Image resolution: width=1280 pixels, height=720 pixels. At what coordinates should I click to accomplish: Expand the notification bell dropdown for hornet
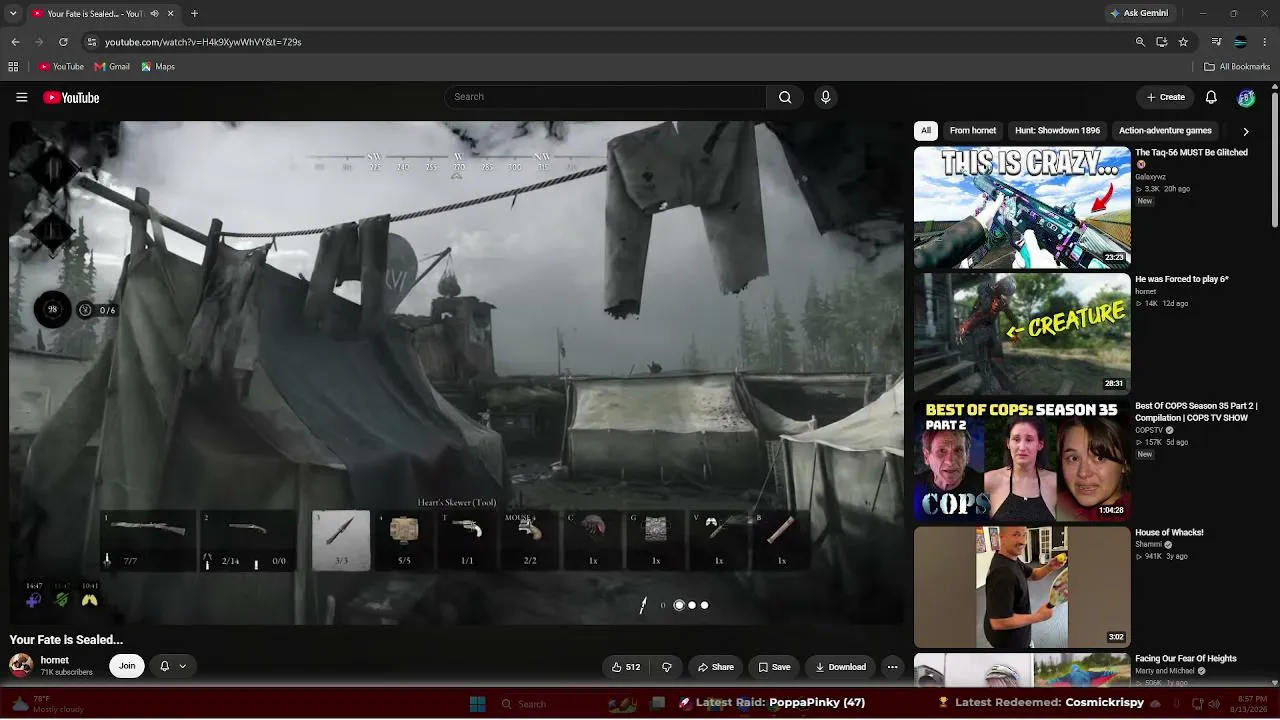(x=173, y=666)
